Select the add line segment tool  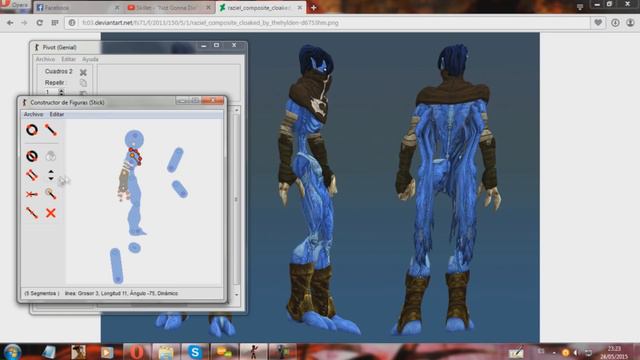[x=51, y=130]
